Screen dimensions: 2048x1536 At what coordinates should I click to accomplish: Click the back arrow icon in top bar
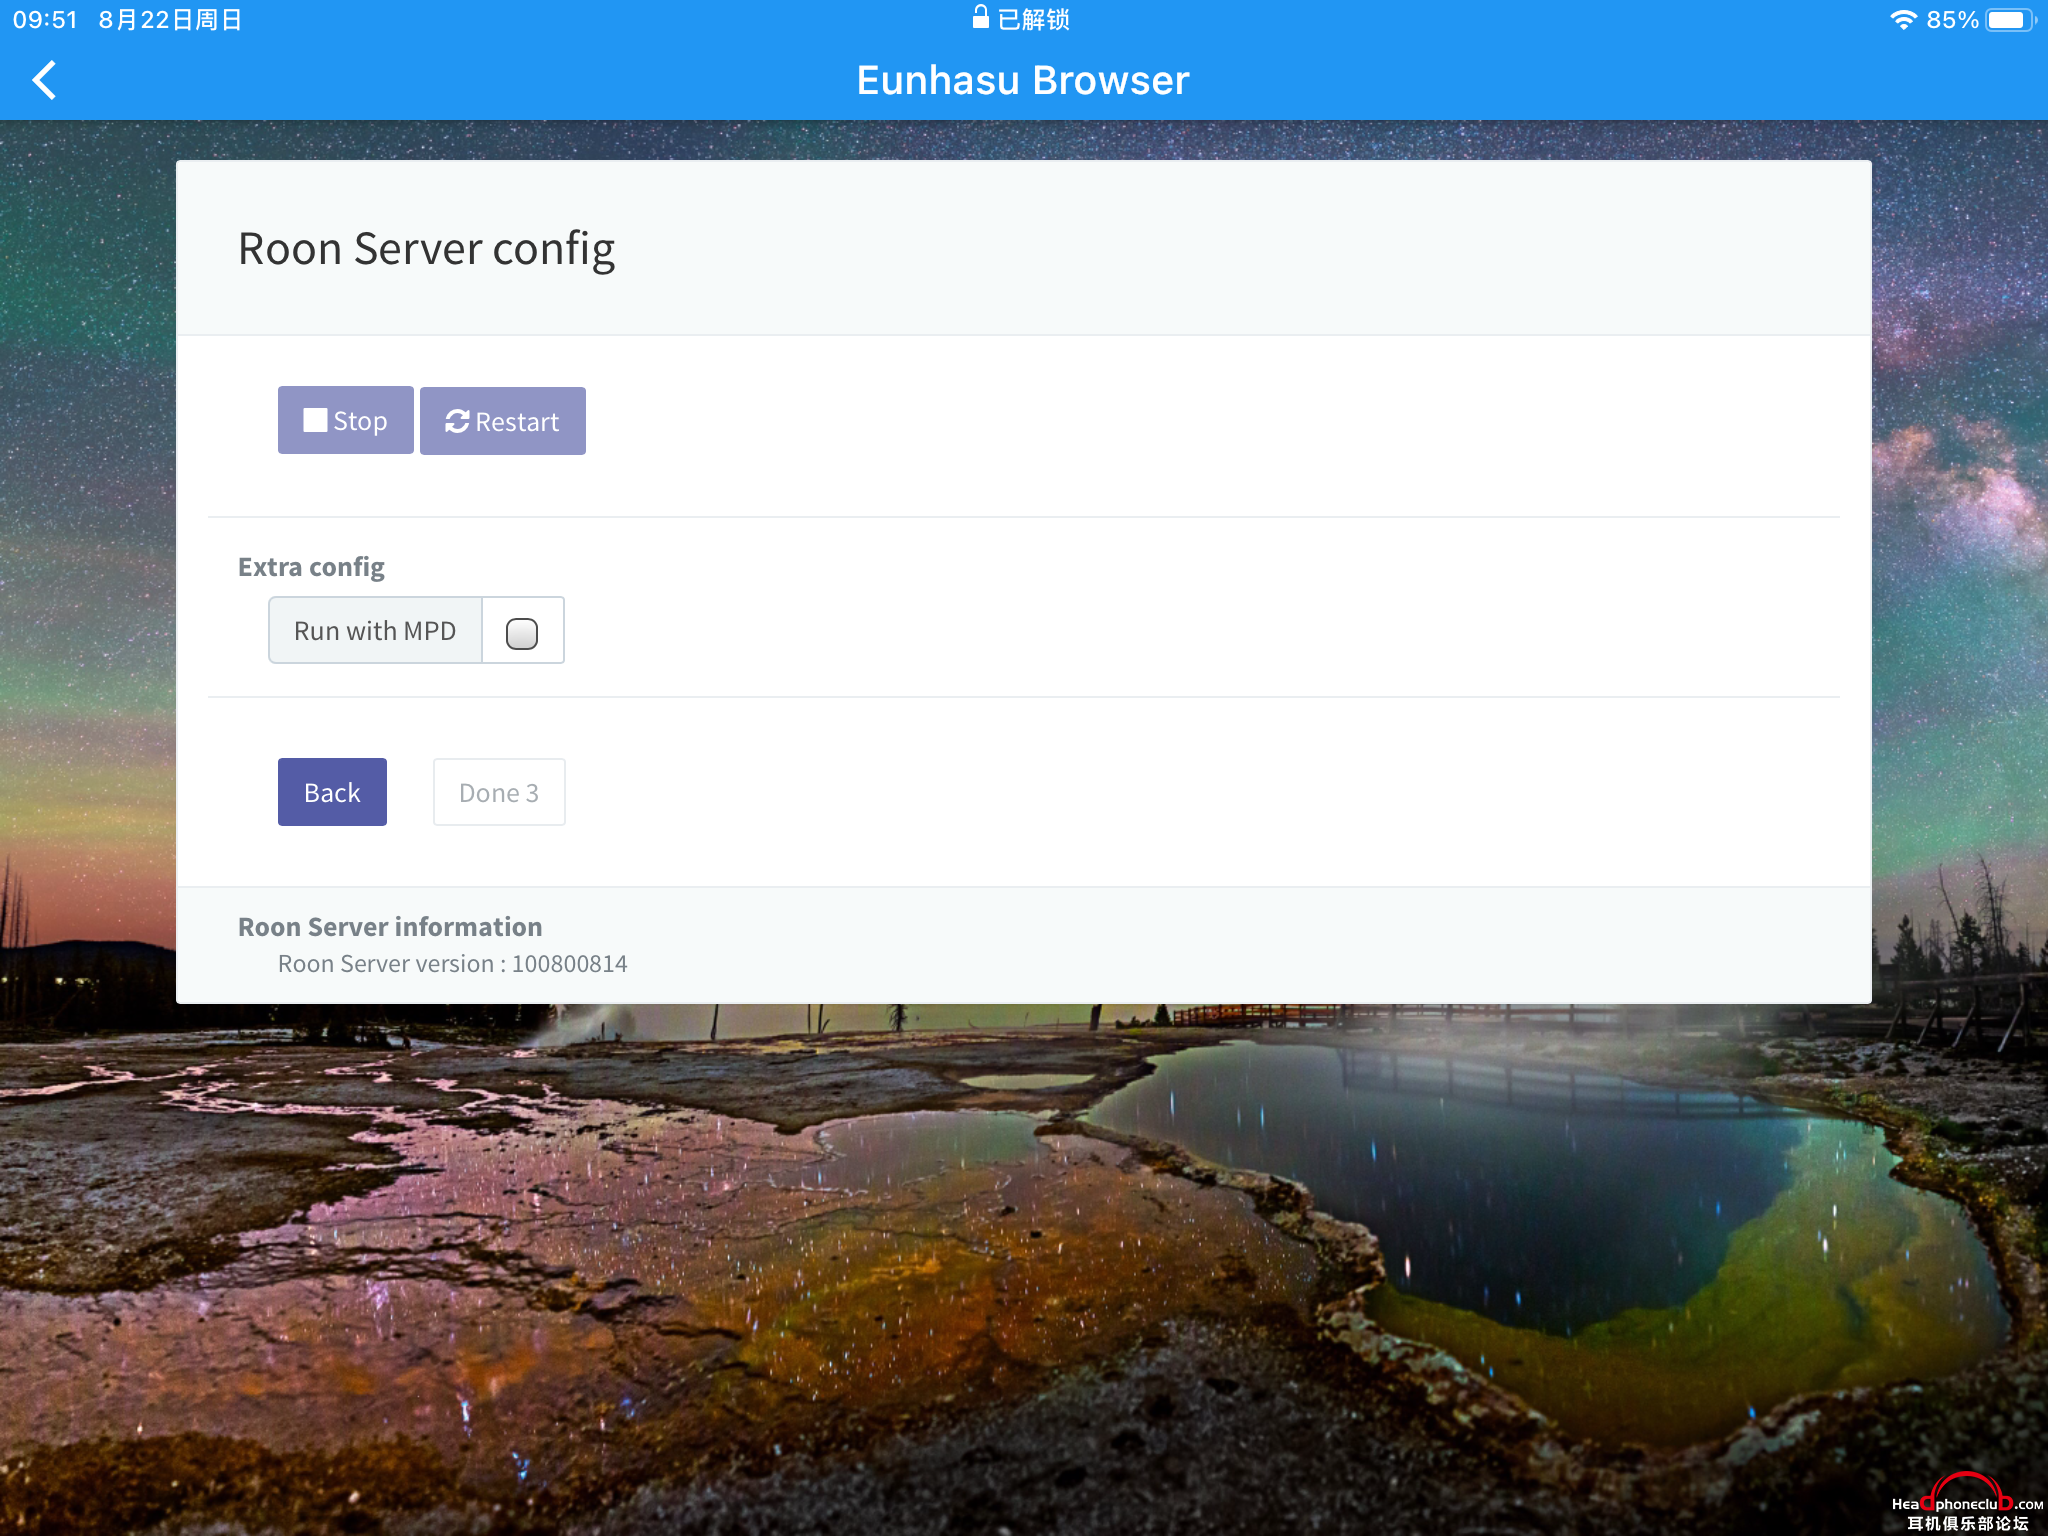(x=45, y=79)
